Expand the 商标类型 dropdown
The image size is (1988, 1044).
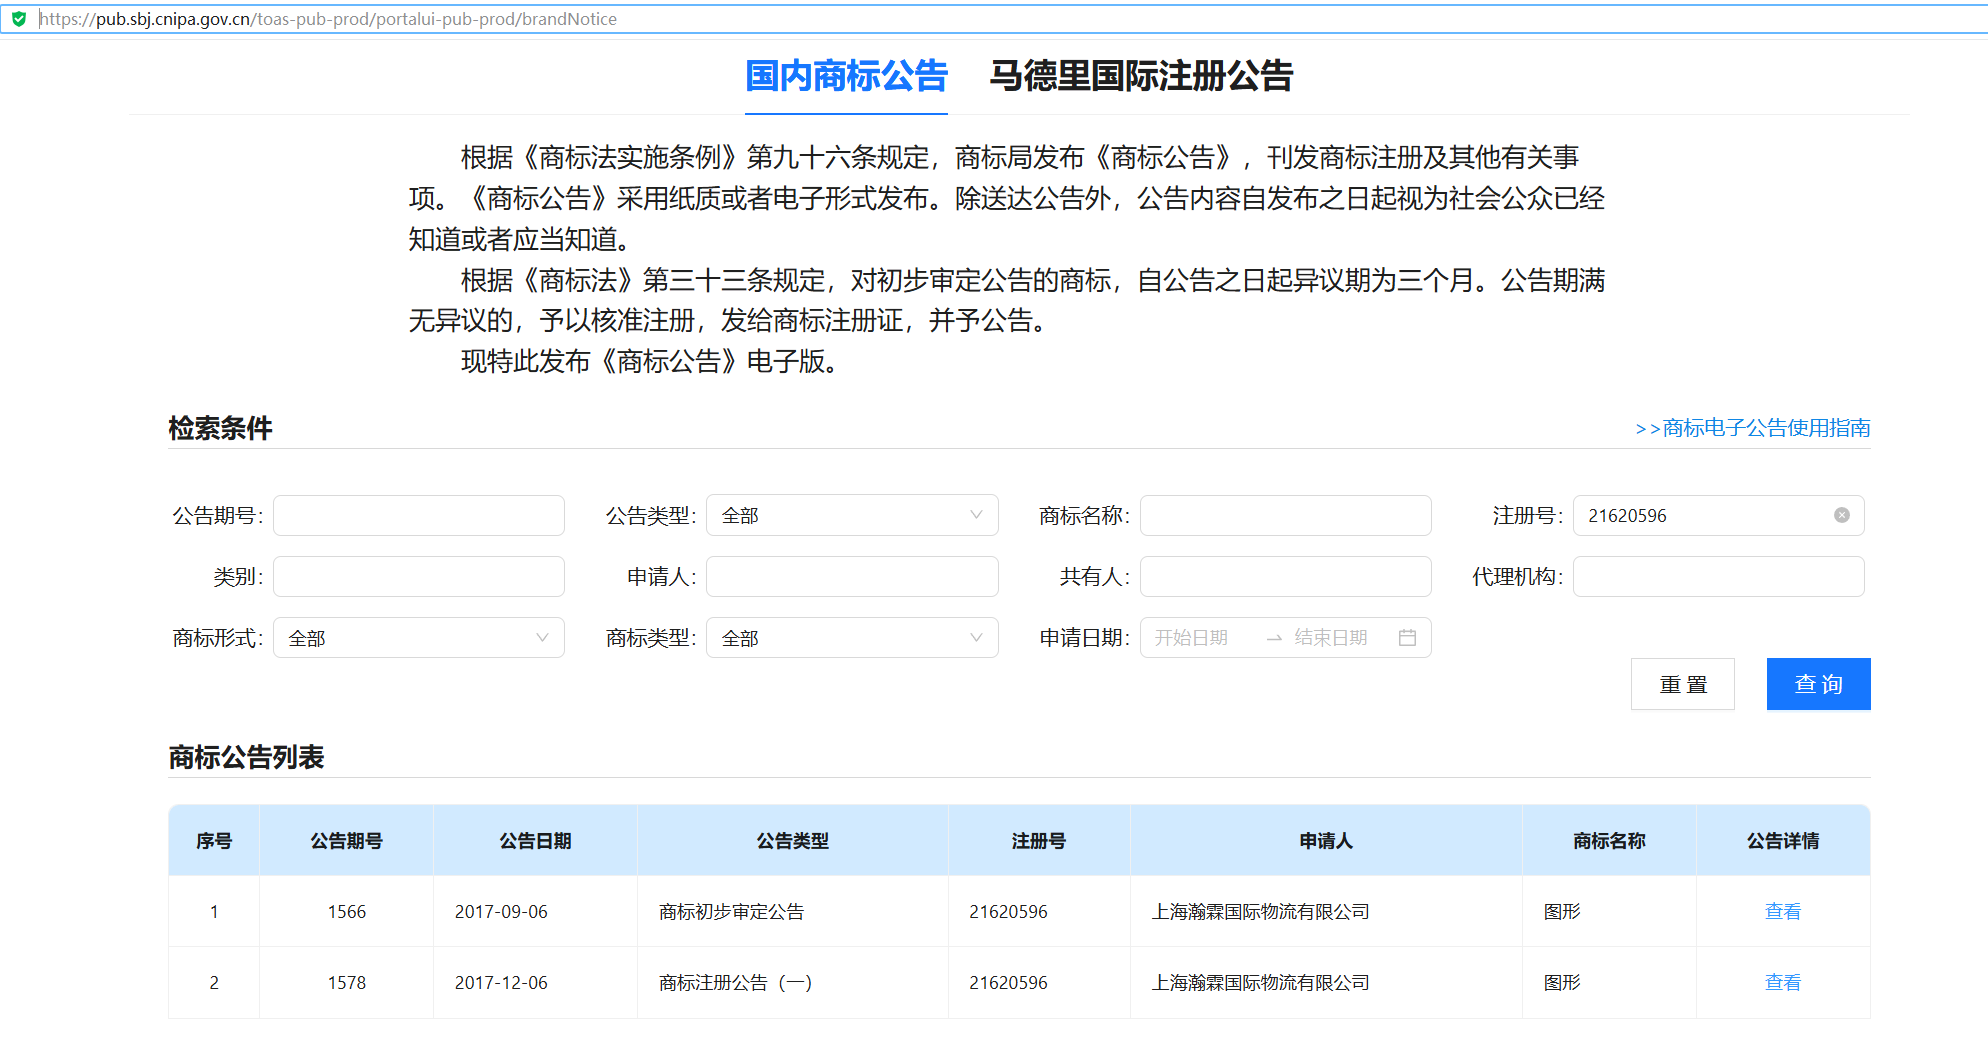point(852,637)
